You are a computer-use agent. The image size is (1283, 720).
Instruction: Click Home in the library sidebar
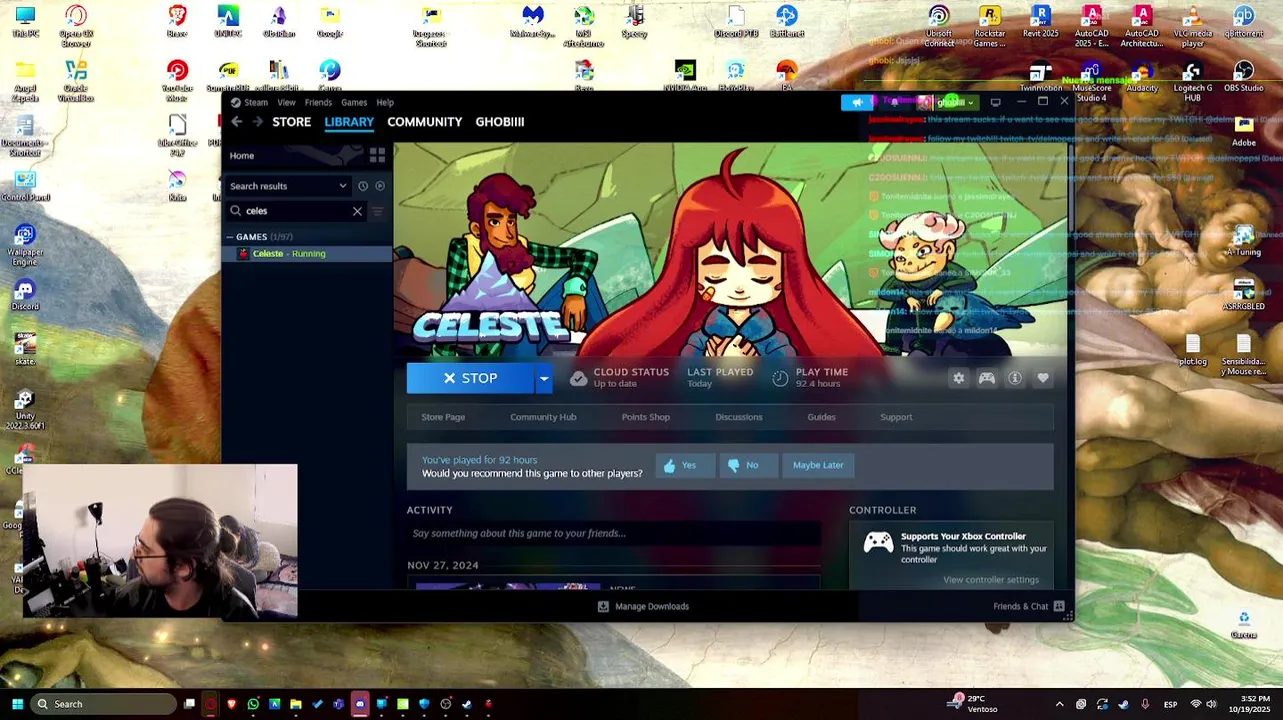click(x=242, y=156)
